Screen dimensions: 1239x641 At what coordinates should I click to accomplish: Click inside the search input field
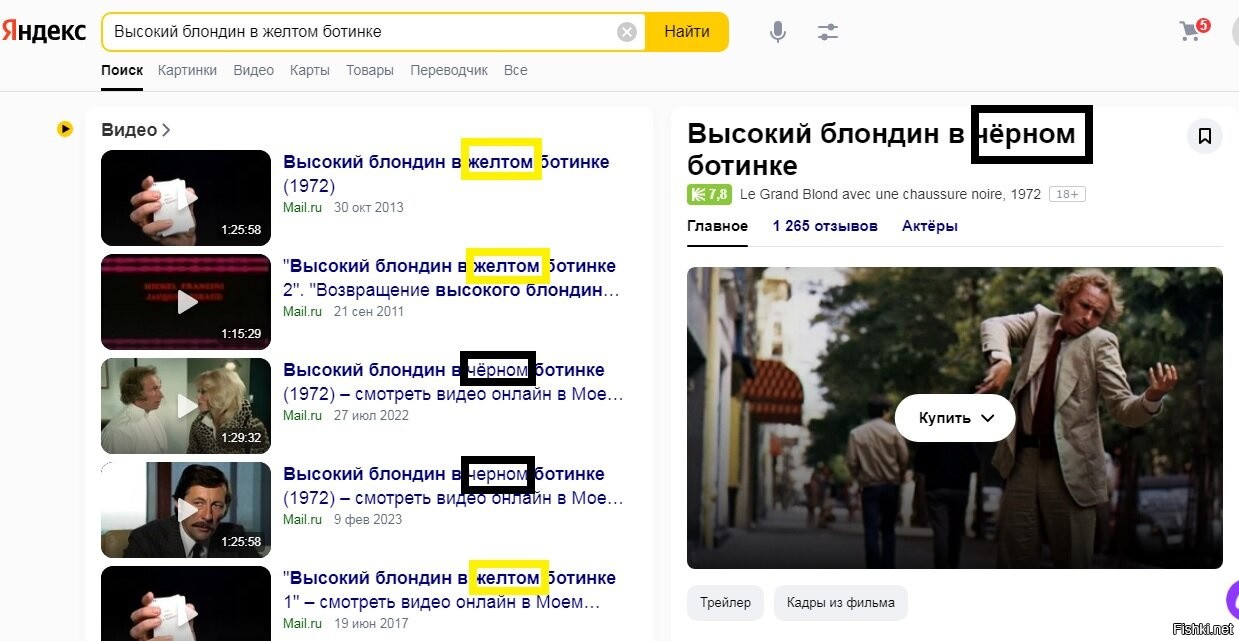(x=360, y=32)
